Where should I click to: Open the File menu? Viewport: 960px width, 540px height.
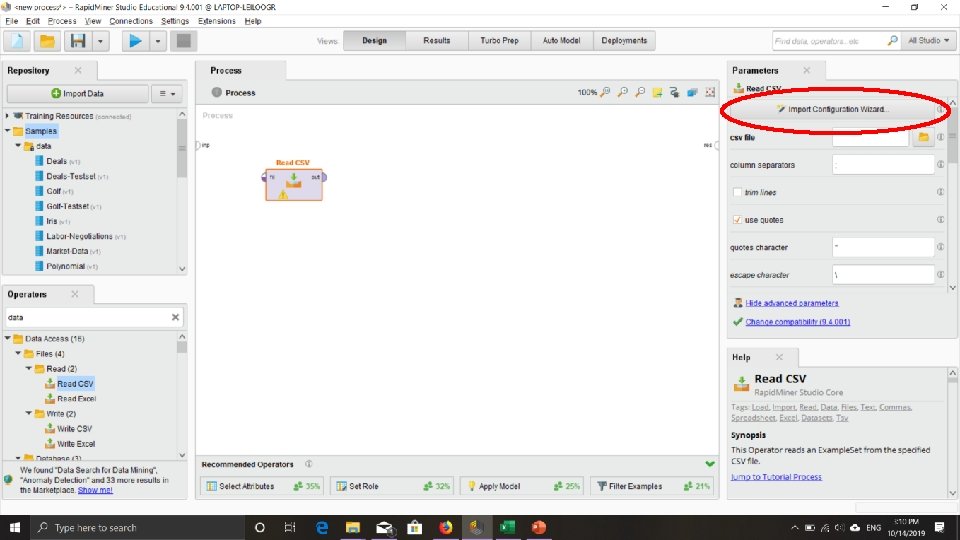click(12, 21)
